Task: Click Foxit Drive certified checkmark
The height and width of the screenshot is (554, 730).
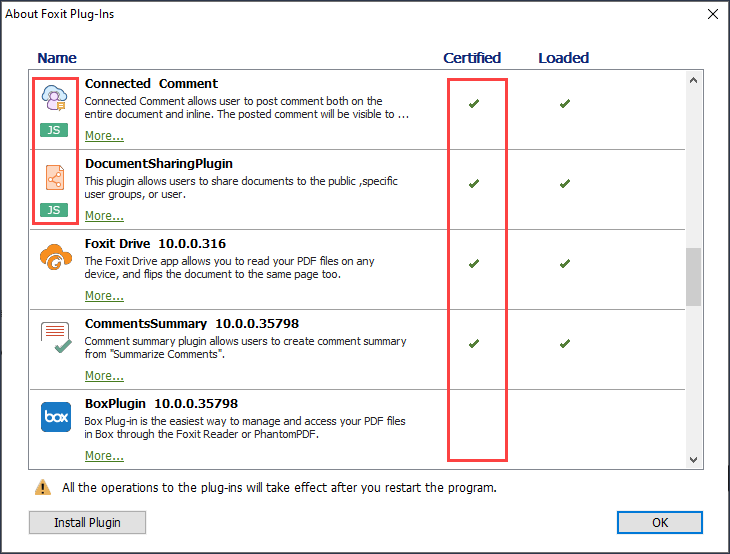Action: (474, 263)
